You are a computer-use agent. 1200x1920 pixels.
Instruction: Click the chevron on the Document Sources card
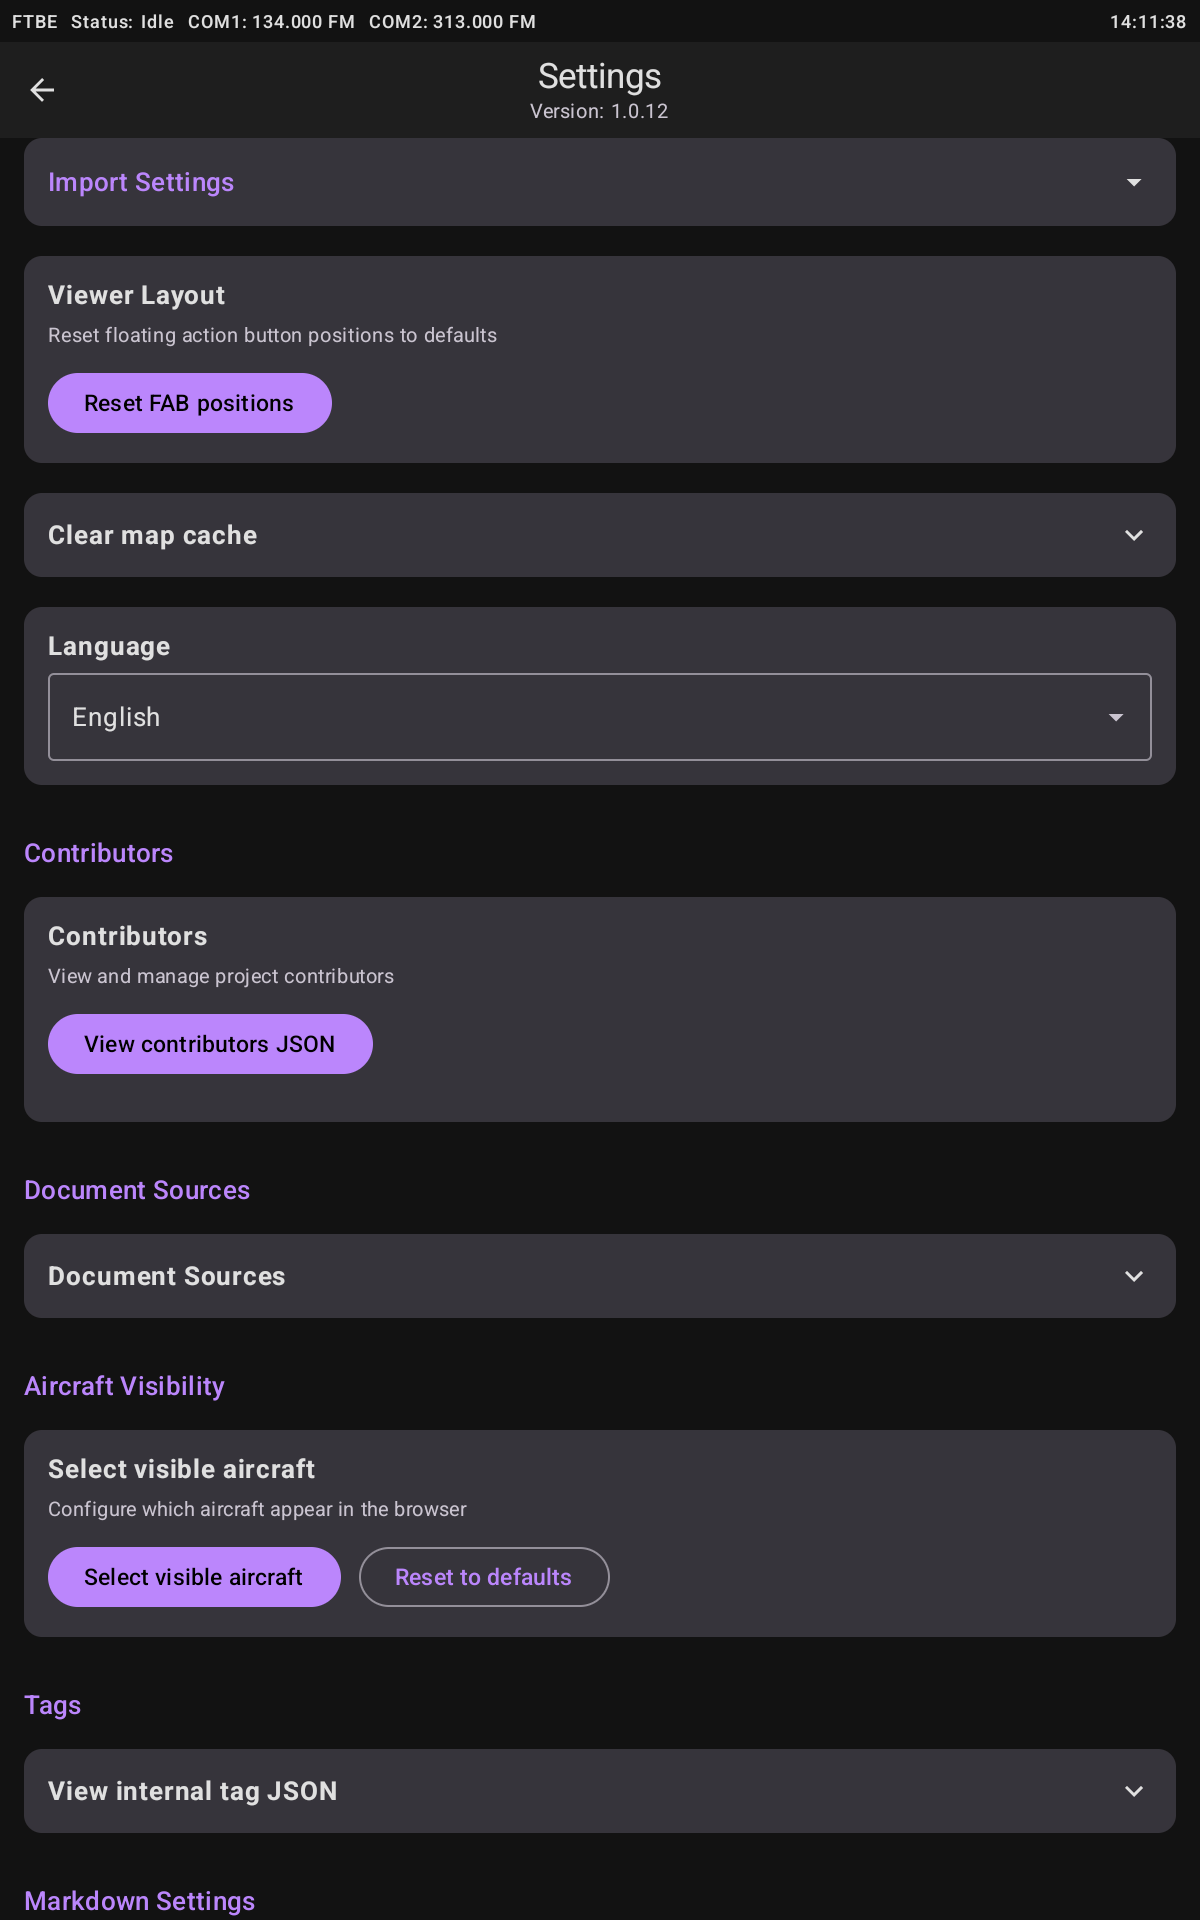pyautogui.click(x=1134, y=1276)
